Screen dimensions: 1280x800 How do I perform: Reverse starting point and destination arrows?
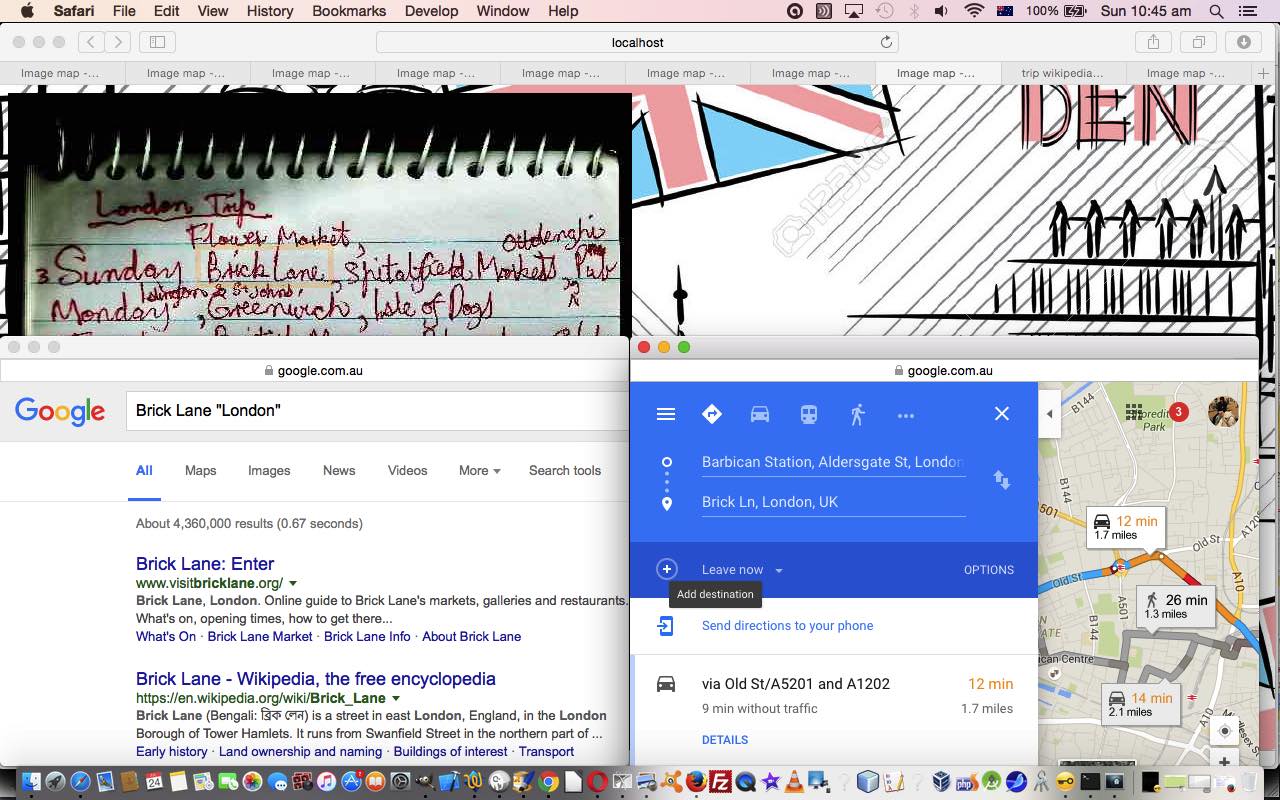coord(1002,481)
